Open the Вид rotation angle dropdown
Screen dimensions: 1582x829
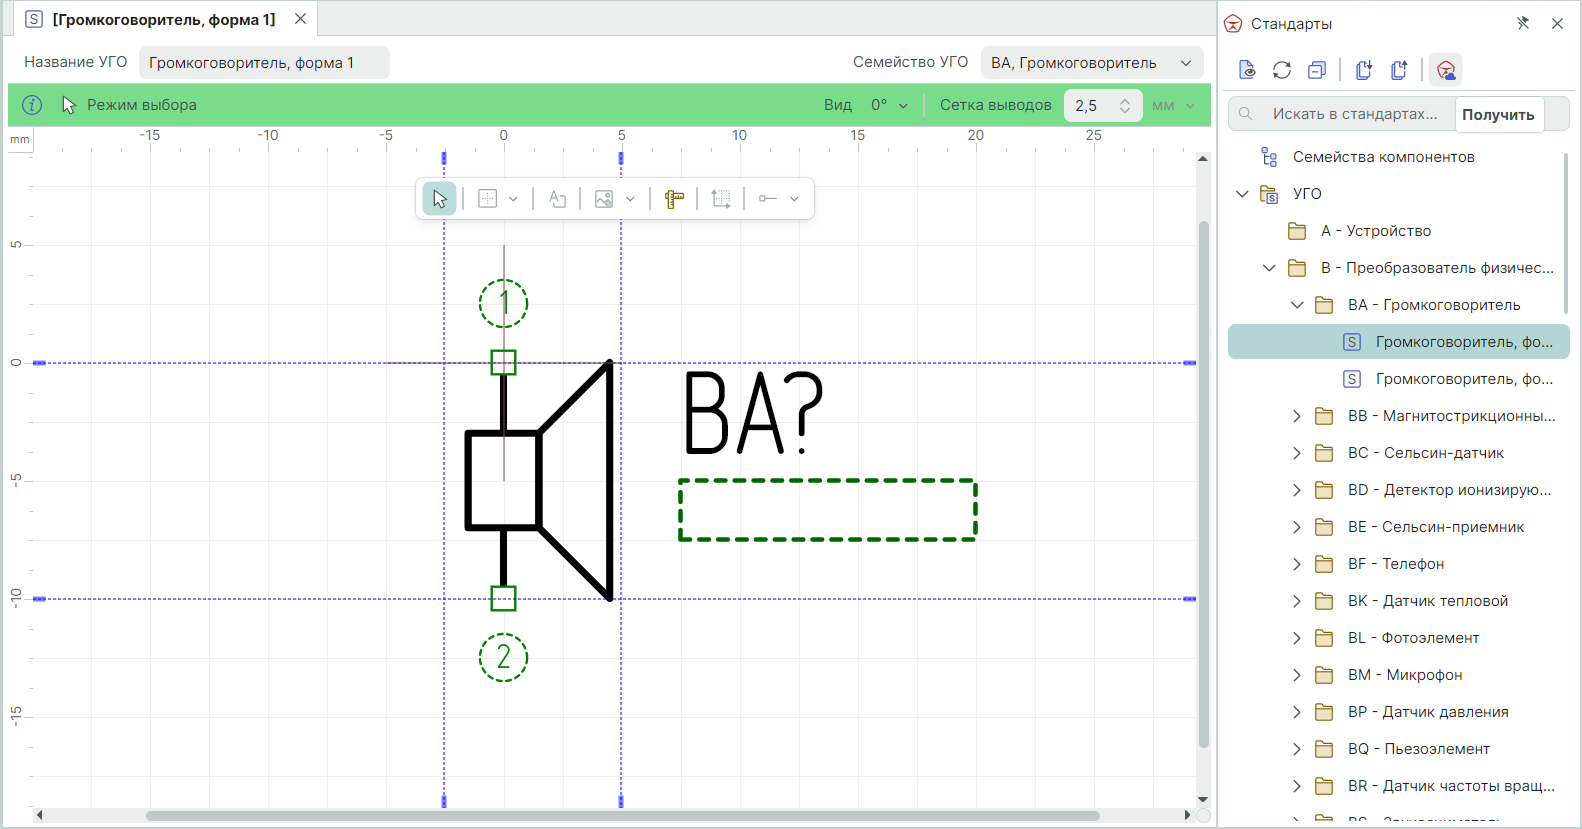point(889,105)
